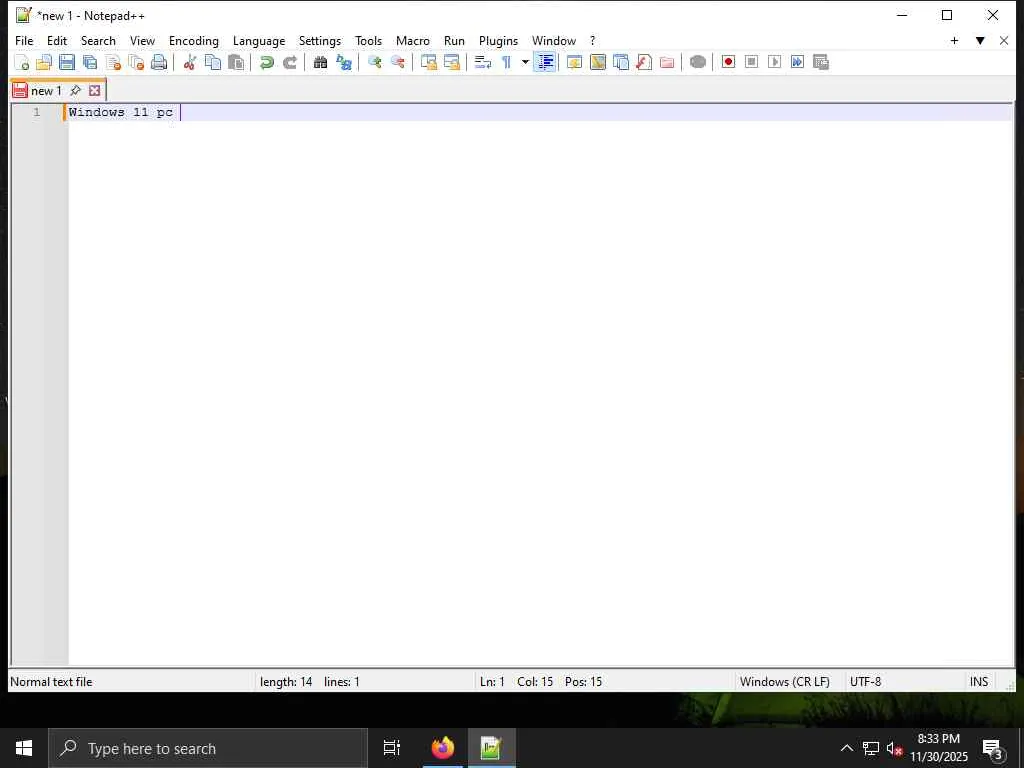
Task: Stop macro recording
Action: (752, 62)
